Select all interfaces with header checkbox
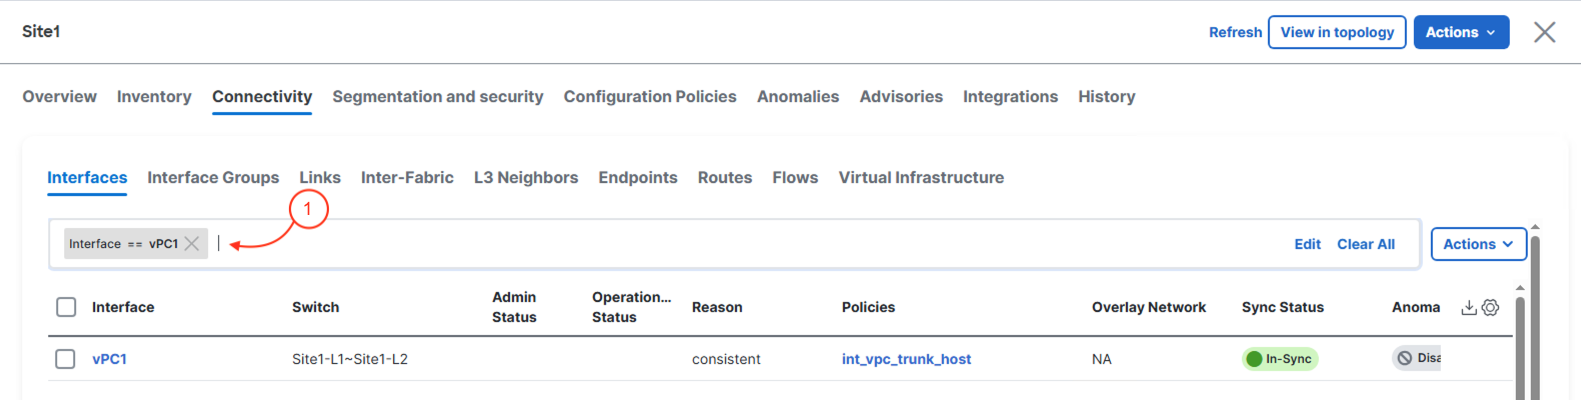The width and height of the screenshot is (1581, 400). pyautogui.click(x=66, y=307)
